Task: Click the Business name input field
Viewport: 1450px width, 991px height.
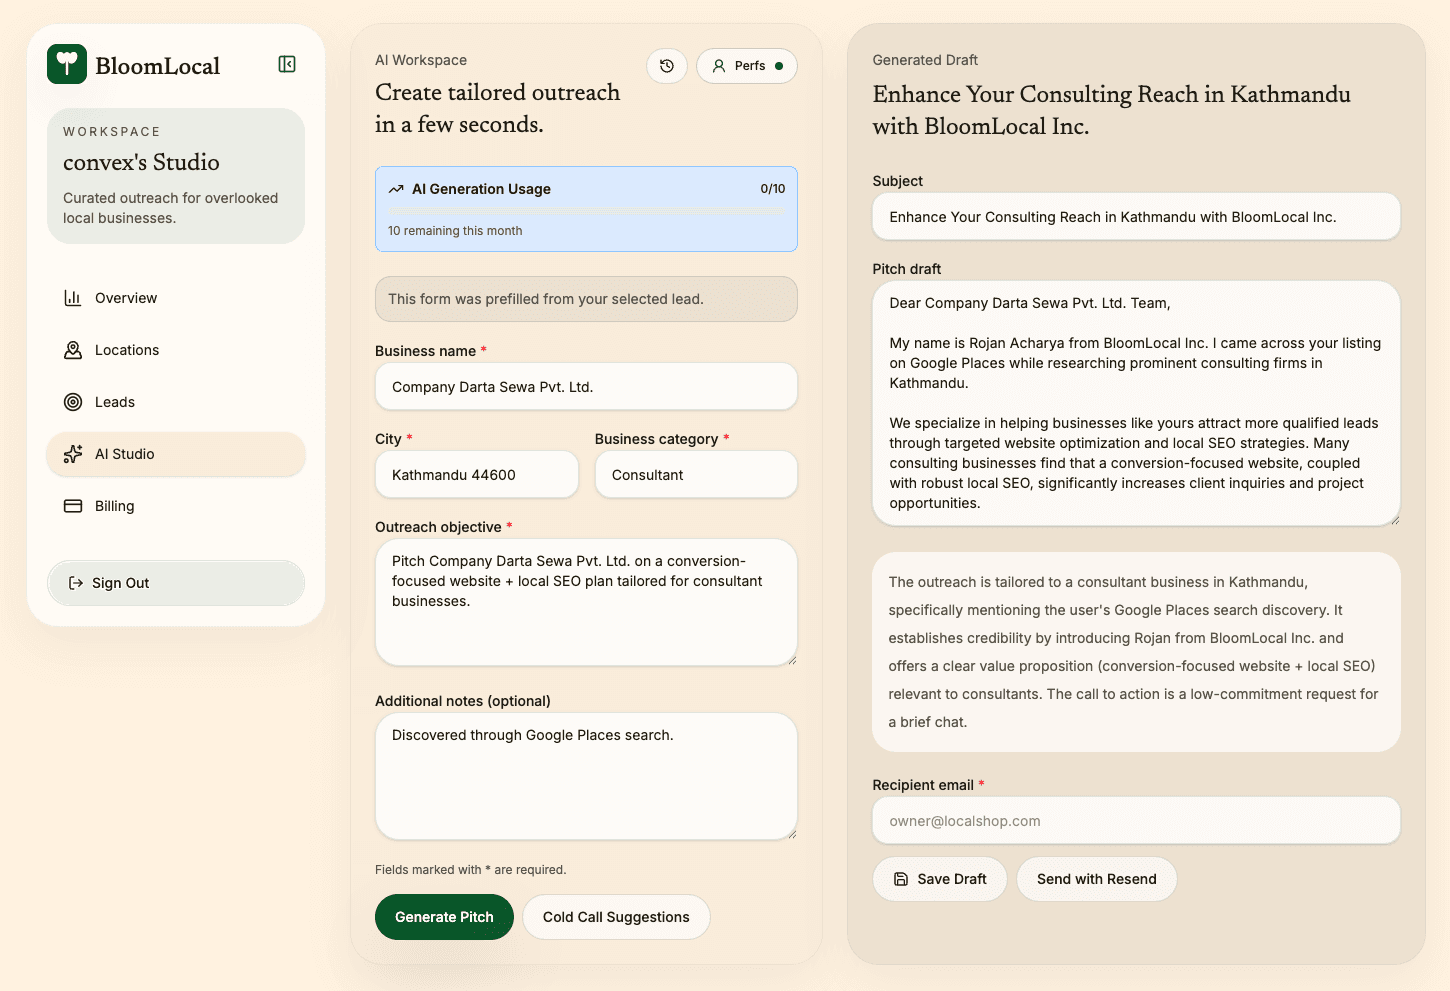Action: (x=586, y=387)
